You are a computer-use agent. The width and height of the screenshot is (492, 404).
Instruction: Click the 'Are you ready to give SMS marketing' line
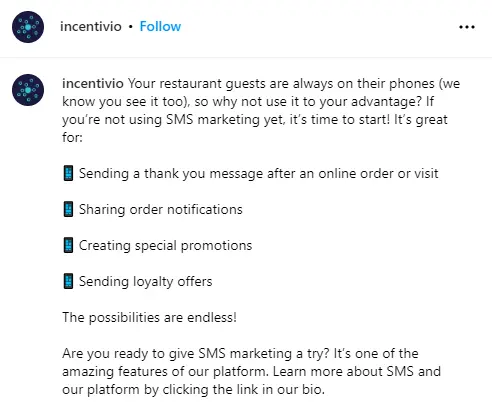tap(240, 354)
